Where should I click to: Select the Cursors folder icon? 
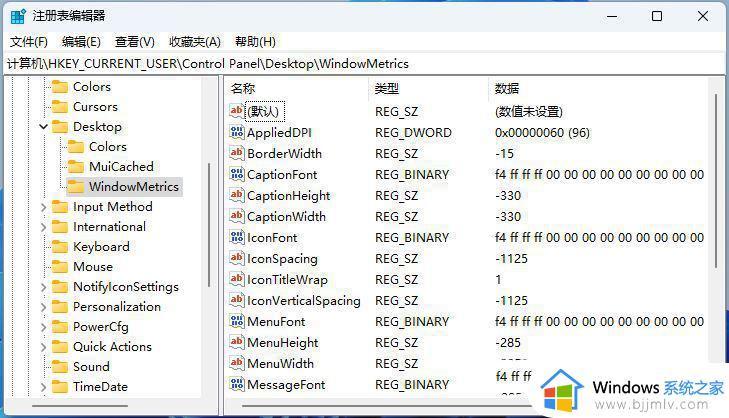60,106
